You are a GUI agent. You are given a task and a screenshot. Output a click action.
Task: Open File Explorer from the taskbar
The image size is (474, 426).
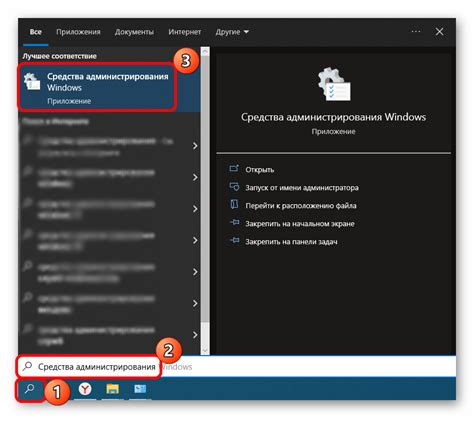112,389
